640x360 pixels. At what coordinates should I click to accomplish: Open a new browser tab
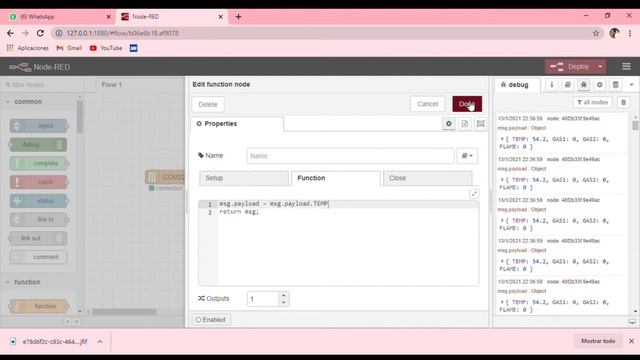click(238, 17)
